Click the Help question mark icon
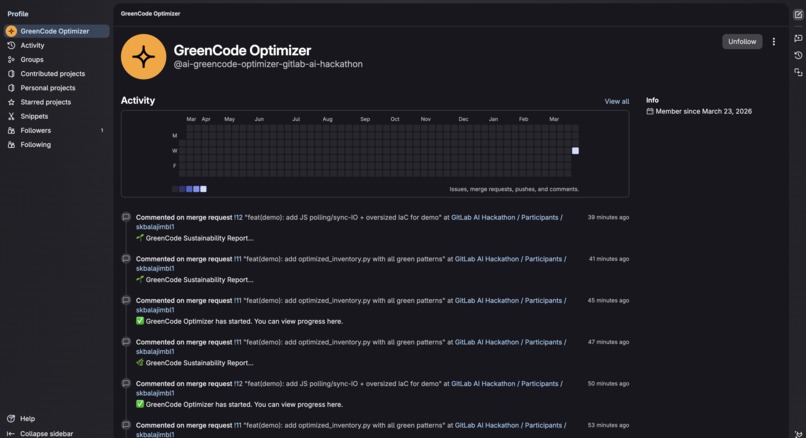Screen dimensions: 806x438 (x=11, y=418)
